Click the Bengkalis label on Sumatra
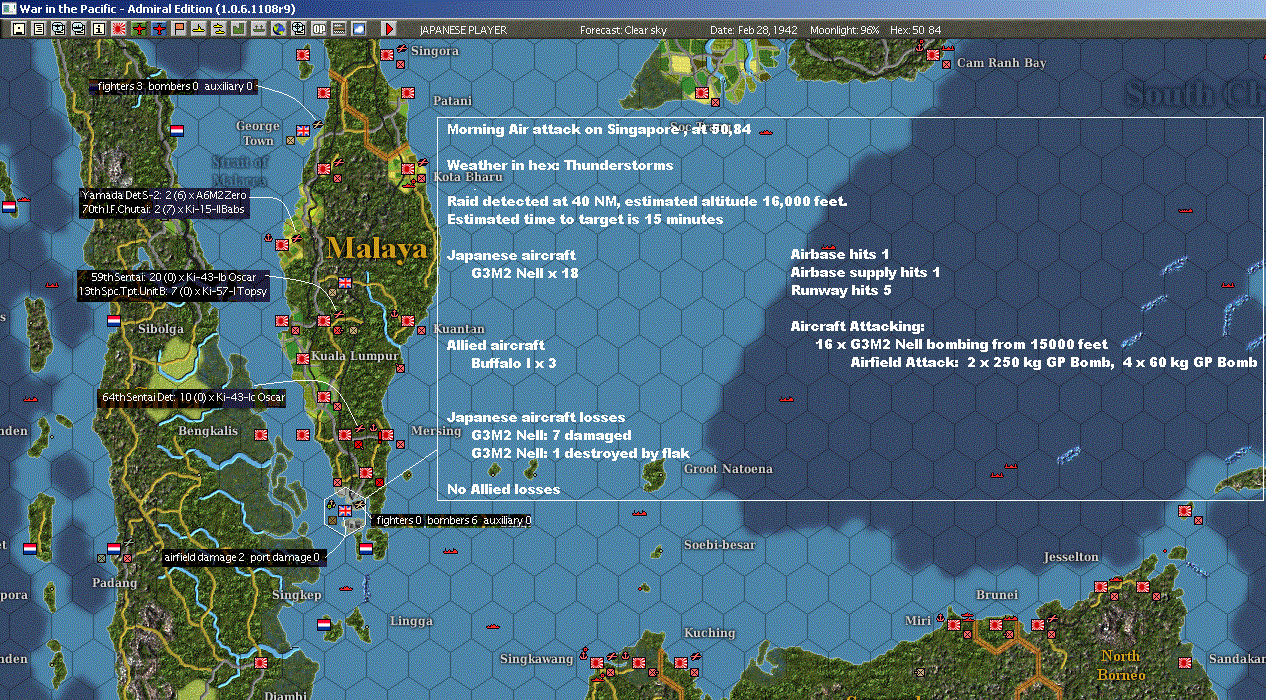 coord(208,430)
